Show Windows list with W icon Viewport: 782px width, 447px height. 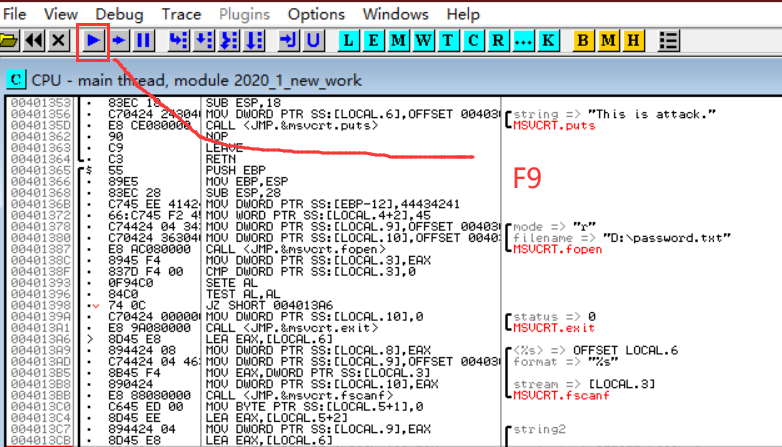click(423, 40)
